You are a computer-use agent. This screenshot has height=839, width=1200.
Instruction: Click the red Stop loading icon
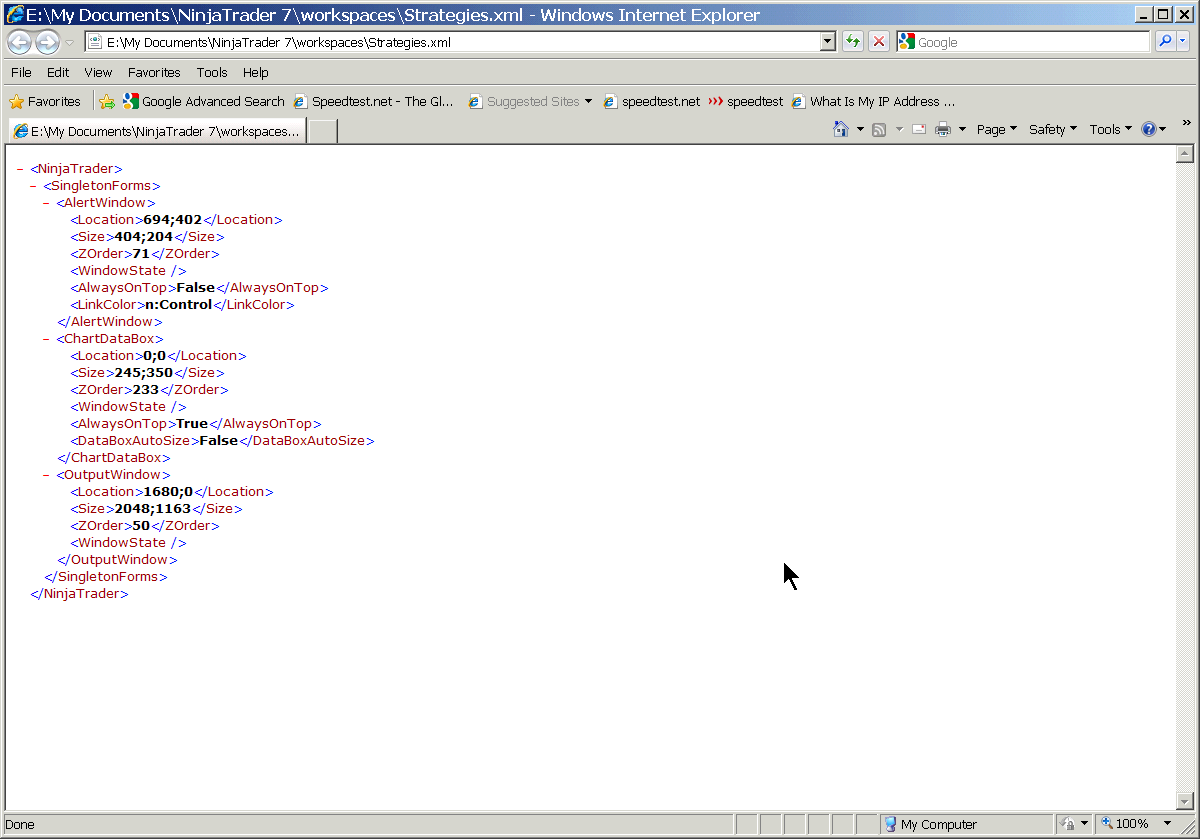[x=879, y=42]
